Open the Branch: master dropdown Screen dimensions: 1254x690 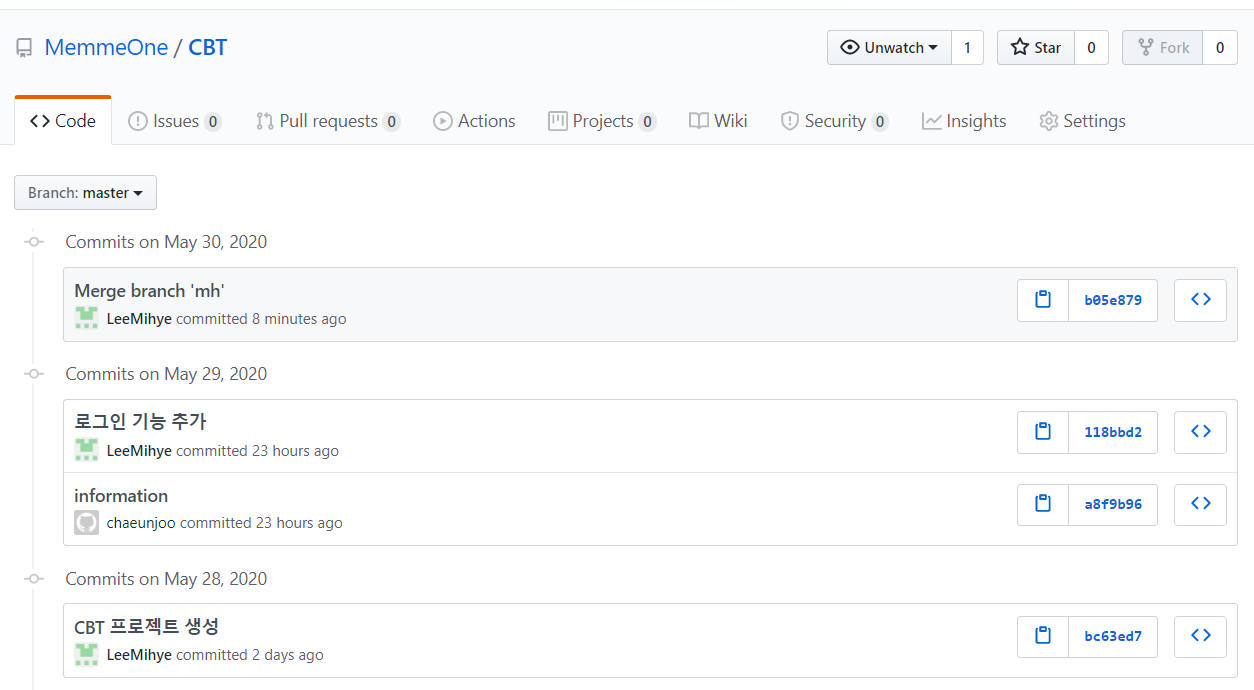85,193
